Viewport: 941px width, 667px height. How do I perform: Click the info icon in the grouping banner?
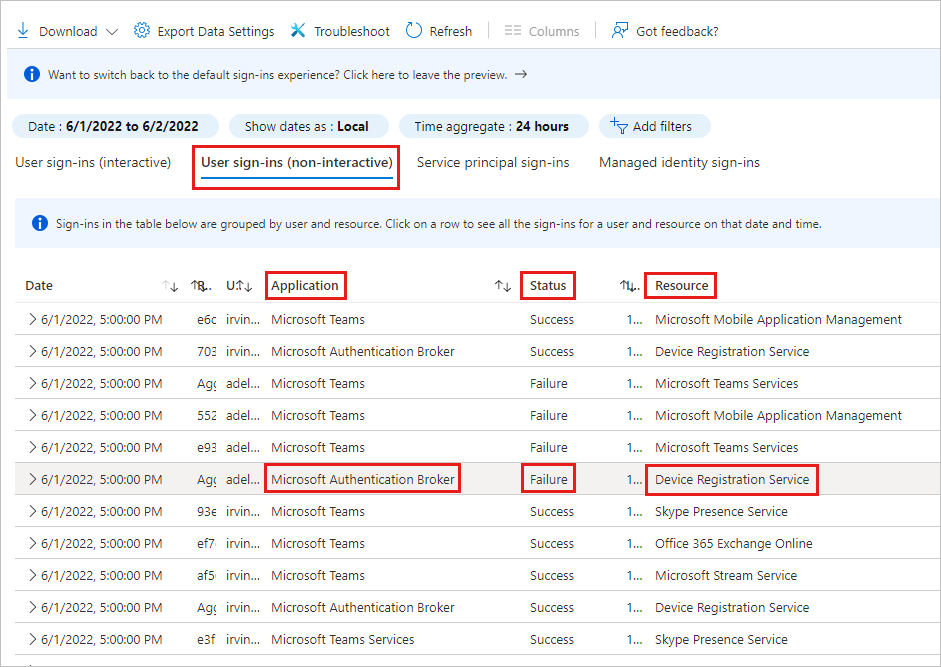(x=39, y=223)
